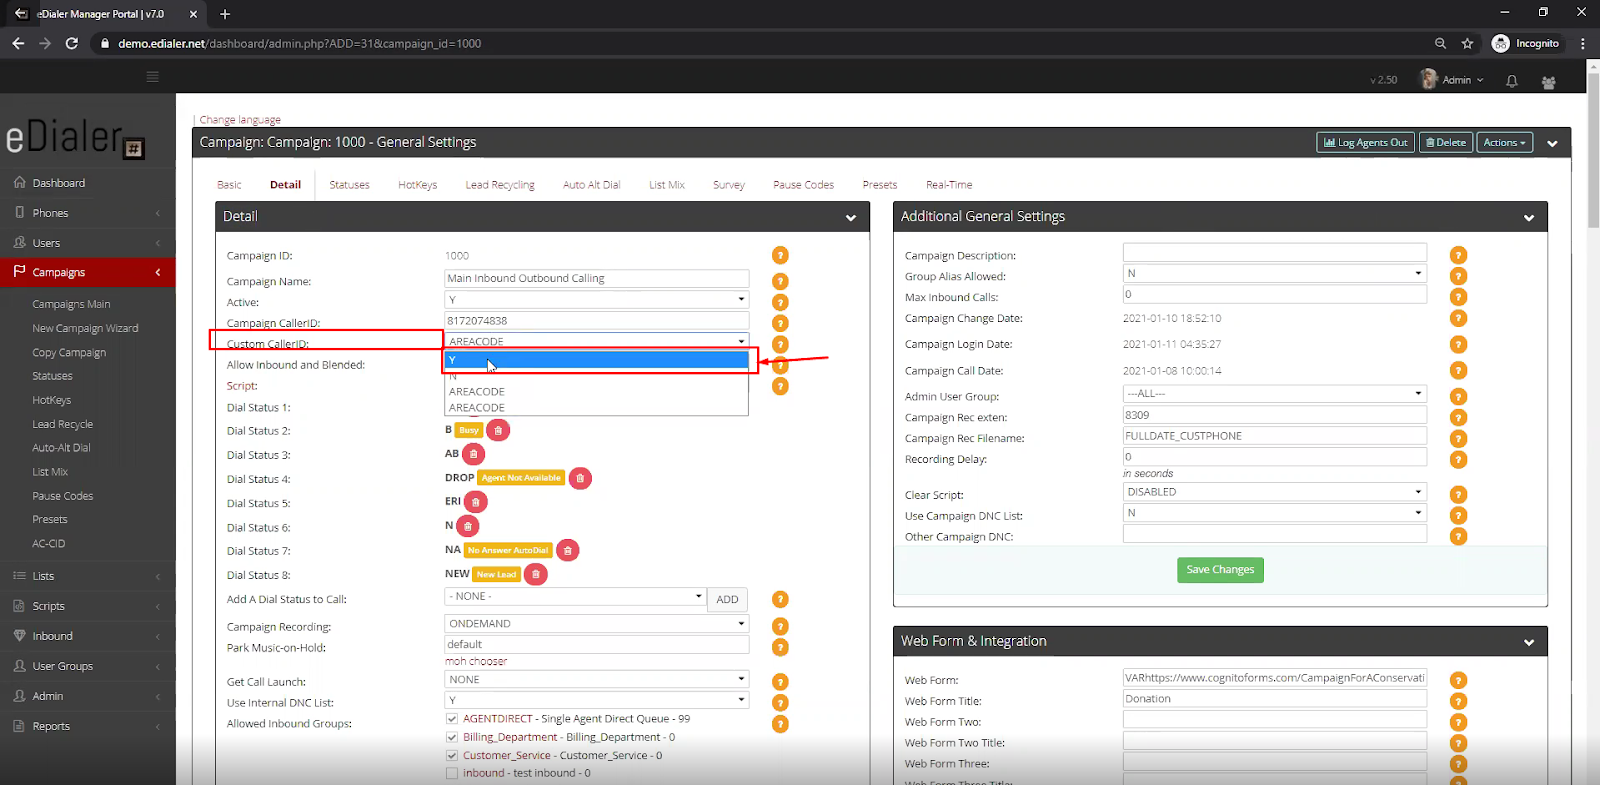This screenshot has height=785, width=1600.
Task: Click the Campaign Rec Filename field
Action: (x=1275, y=436)
